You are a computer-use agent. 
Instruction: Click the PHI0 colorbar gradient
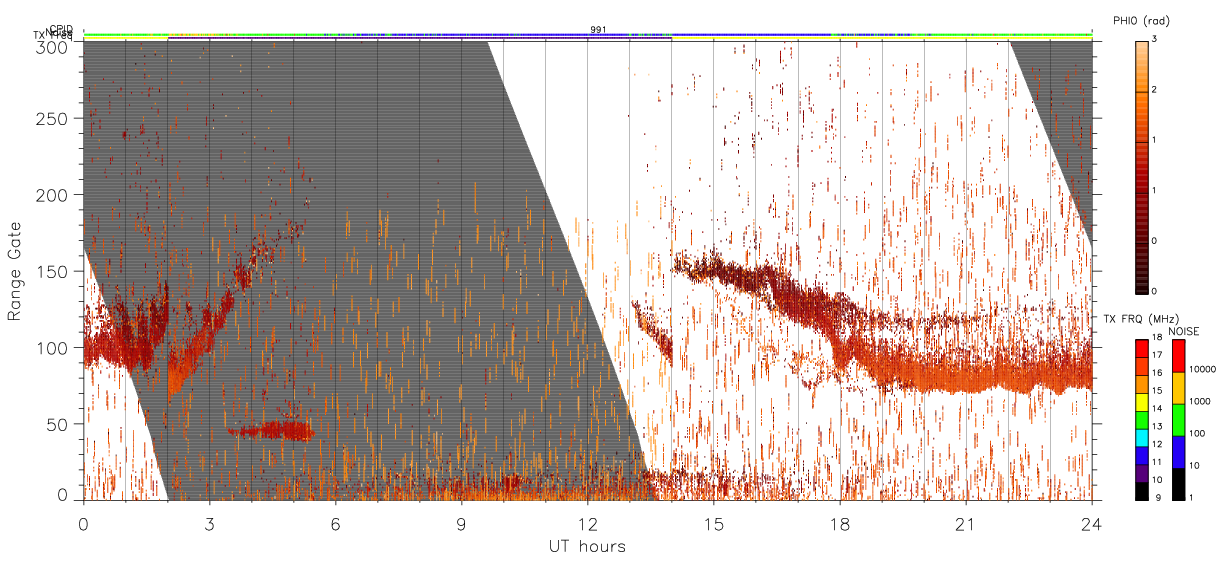(1142, 167)
